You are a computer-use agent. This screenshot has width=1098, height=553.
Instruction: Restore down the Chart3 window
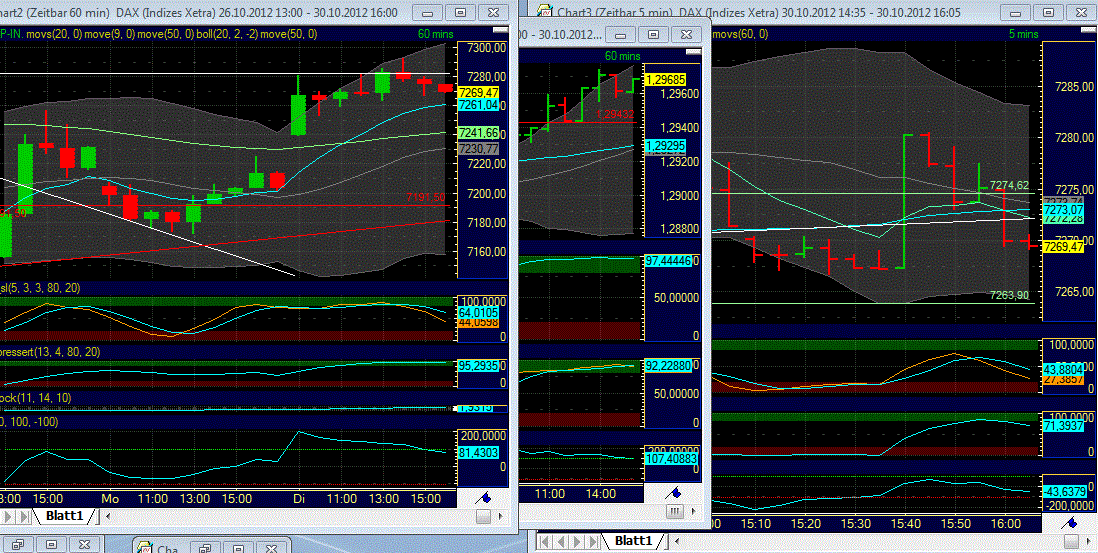coord(1015,13)
